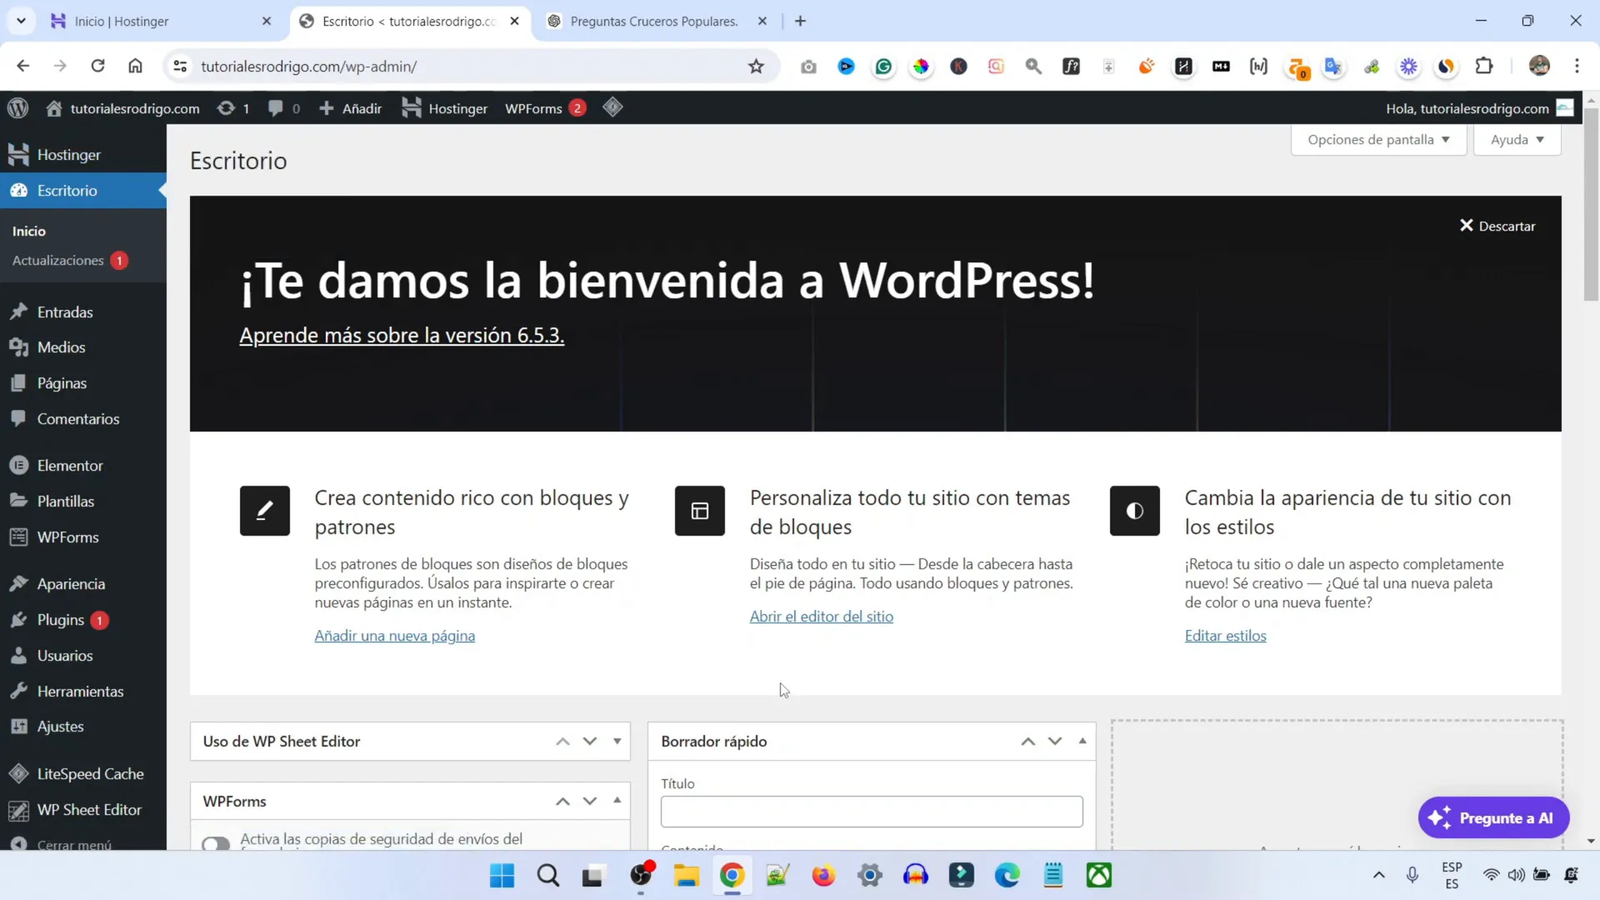Click Abrir el editor del sitio link
The image size is (1600, 900).
point(821,616)
